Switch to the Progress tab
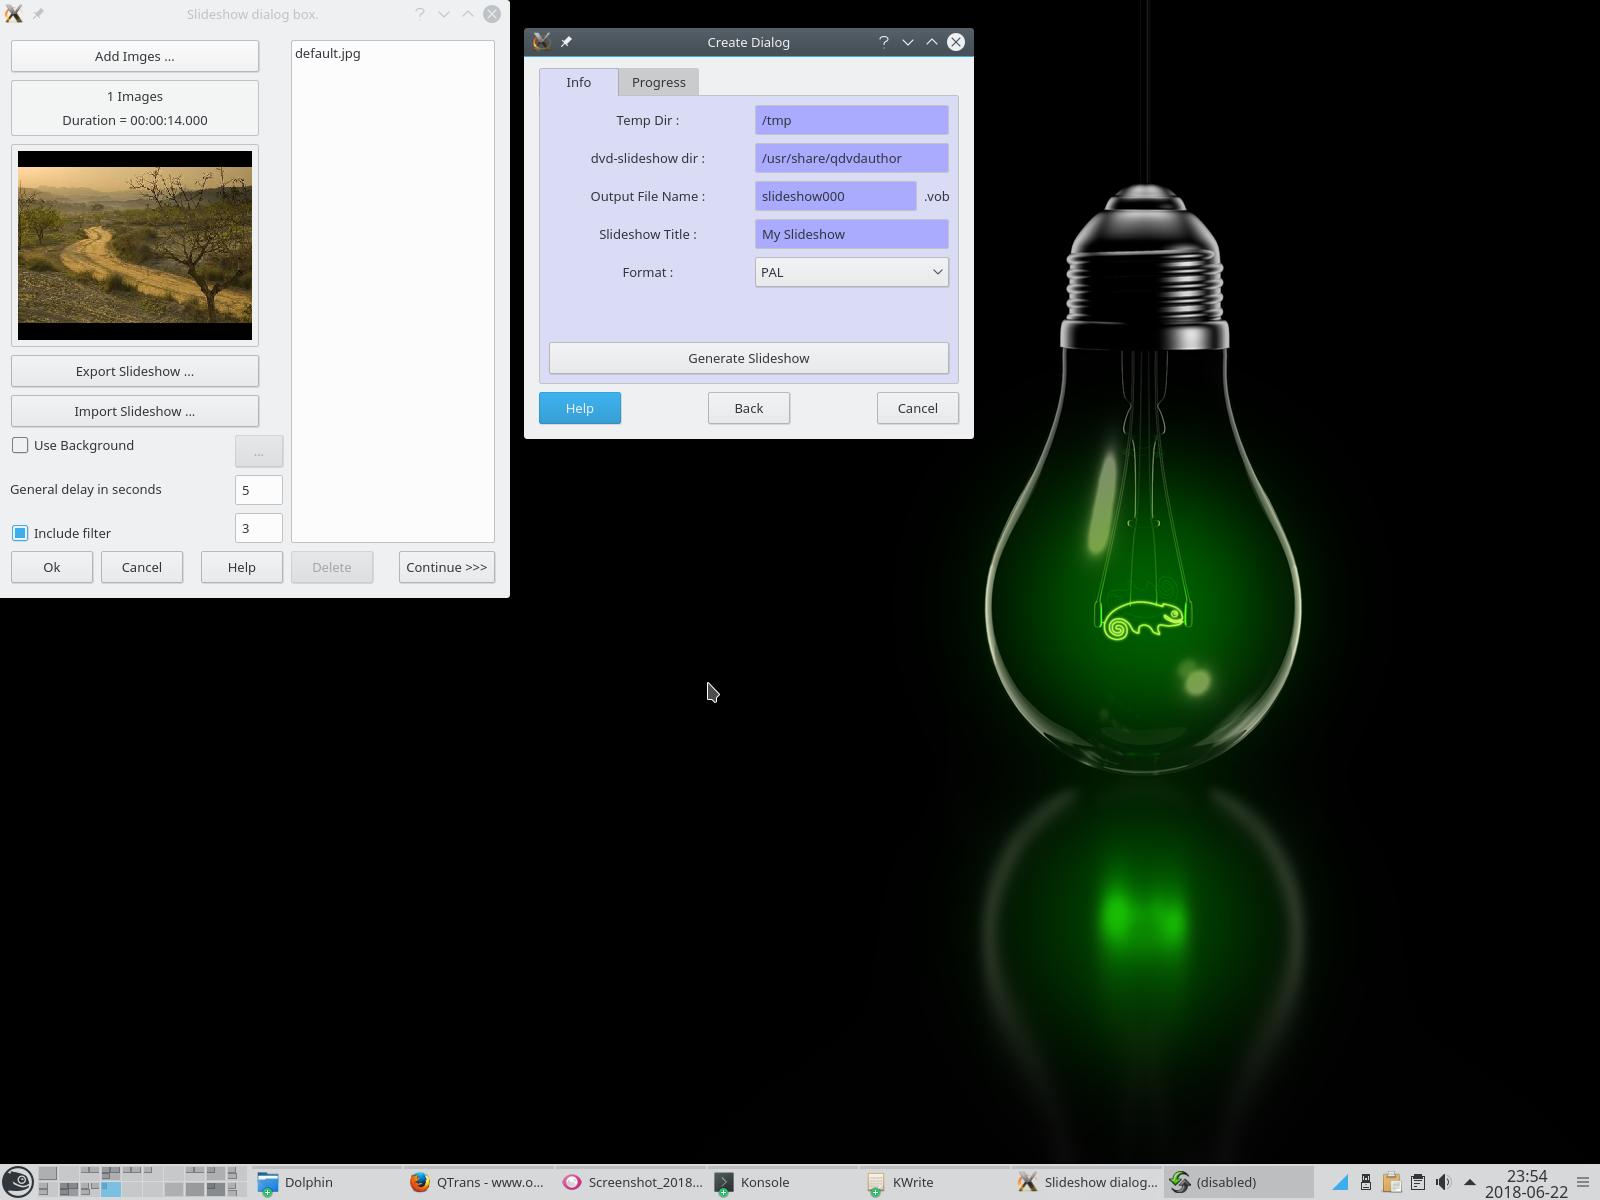Image resolution: width=1600 pixels, height=1200 pixels. (658, 82)
